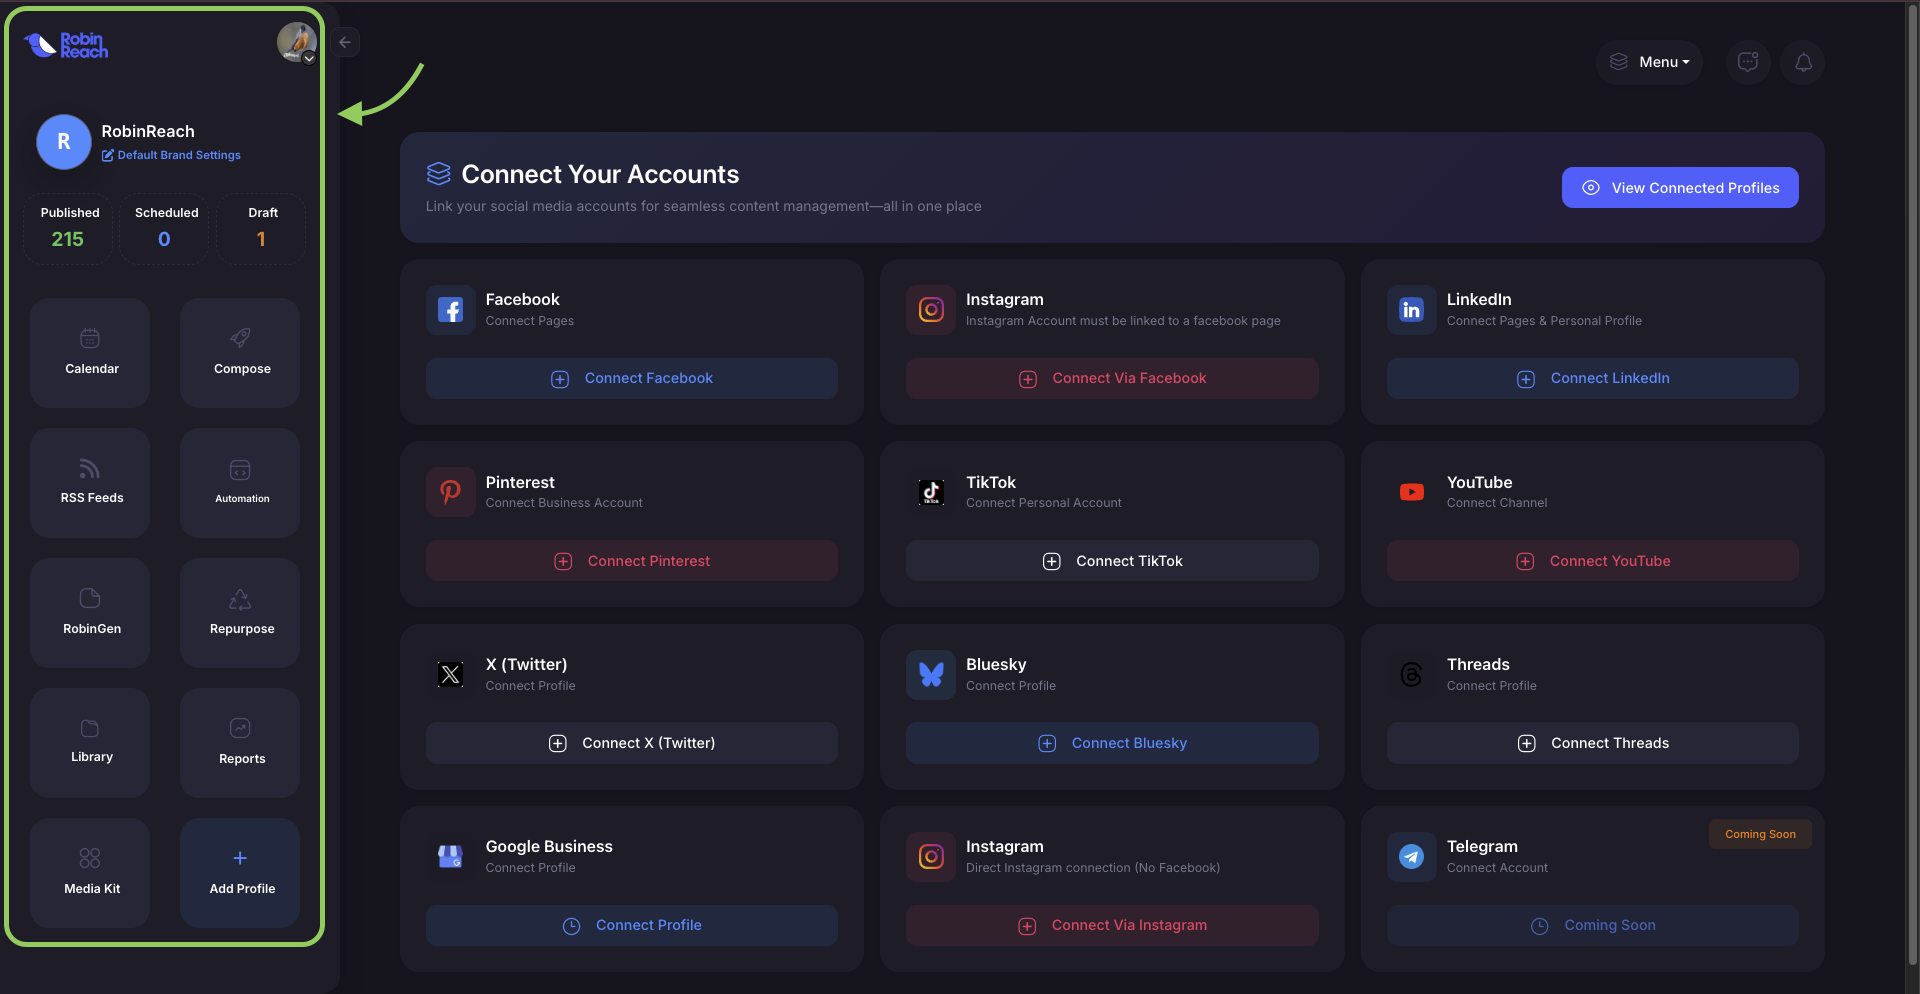The image size is (1920, 994).
Task: Click Connect Via Facebook button
Action: pos(1112,378)
